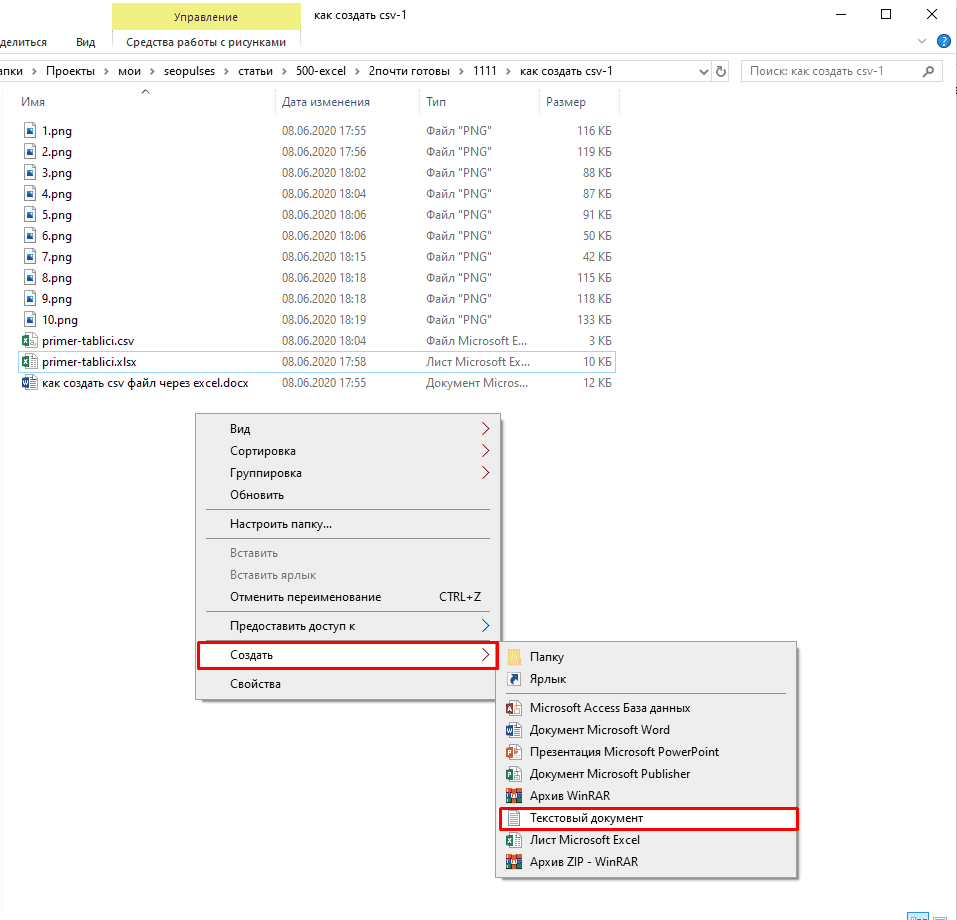This screenshot has height=920, width=957.
Task: Click the folder icon next to Папку
Action: 514,657
